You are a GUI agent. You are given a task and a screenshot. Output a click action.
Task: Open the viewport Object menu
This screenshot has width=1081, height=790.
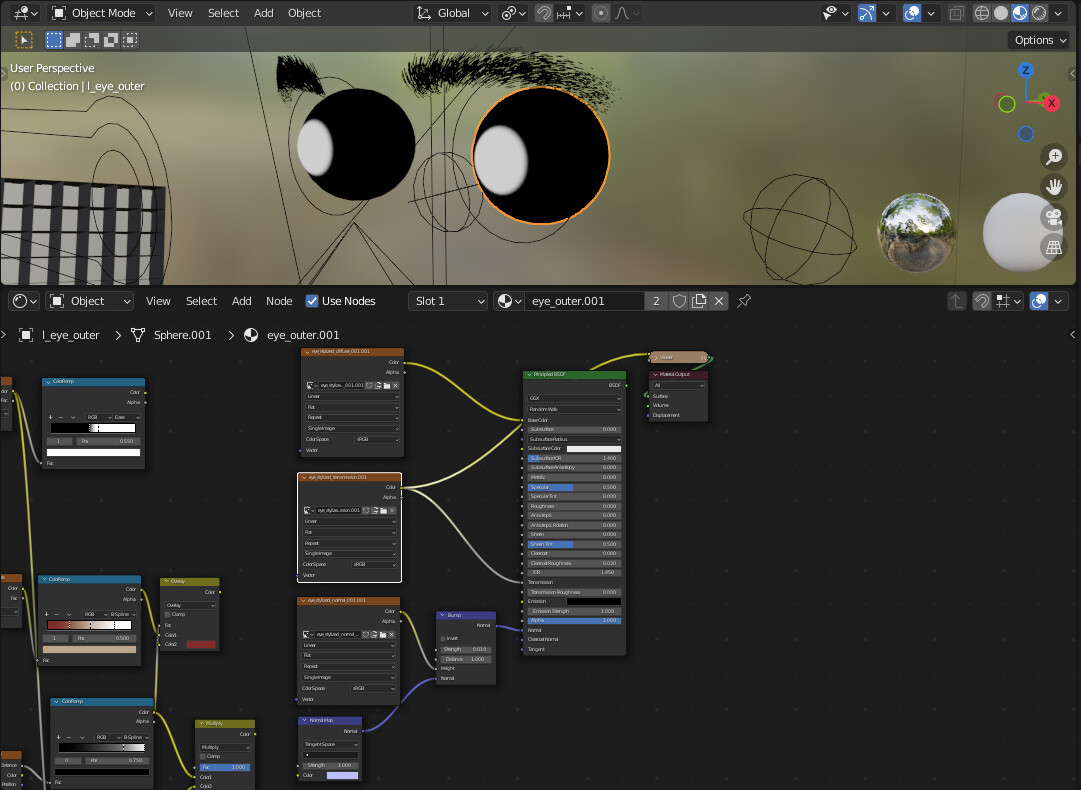pos(304,13)
